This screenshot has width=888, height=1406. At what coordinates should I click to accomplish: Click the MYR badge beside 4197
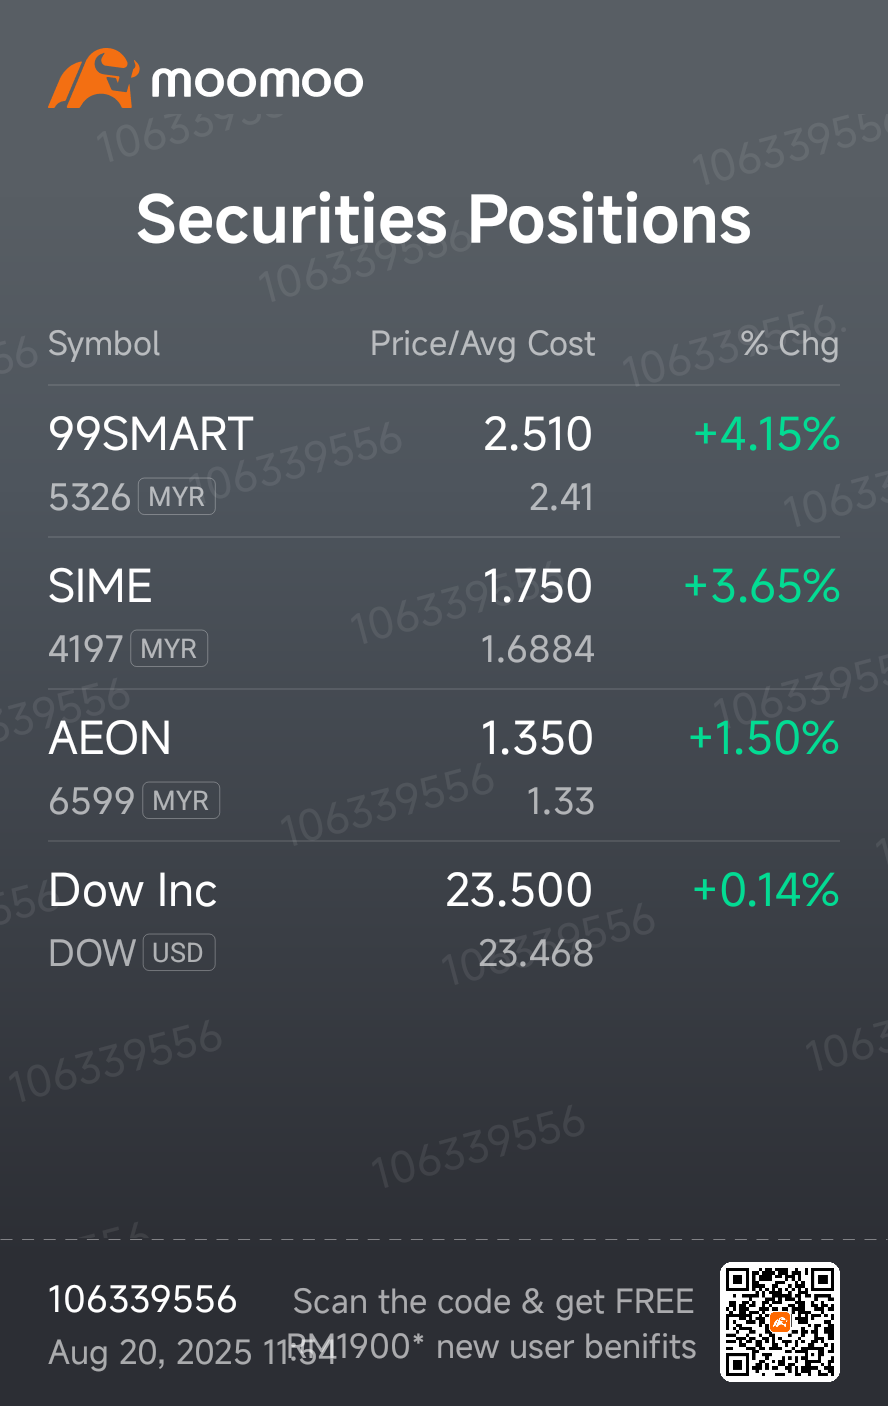(169, 648)
